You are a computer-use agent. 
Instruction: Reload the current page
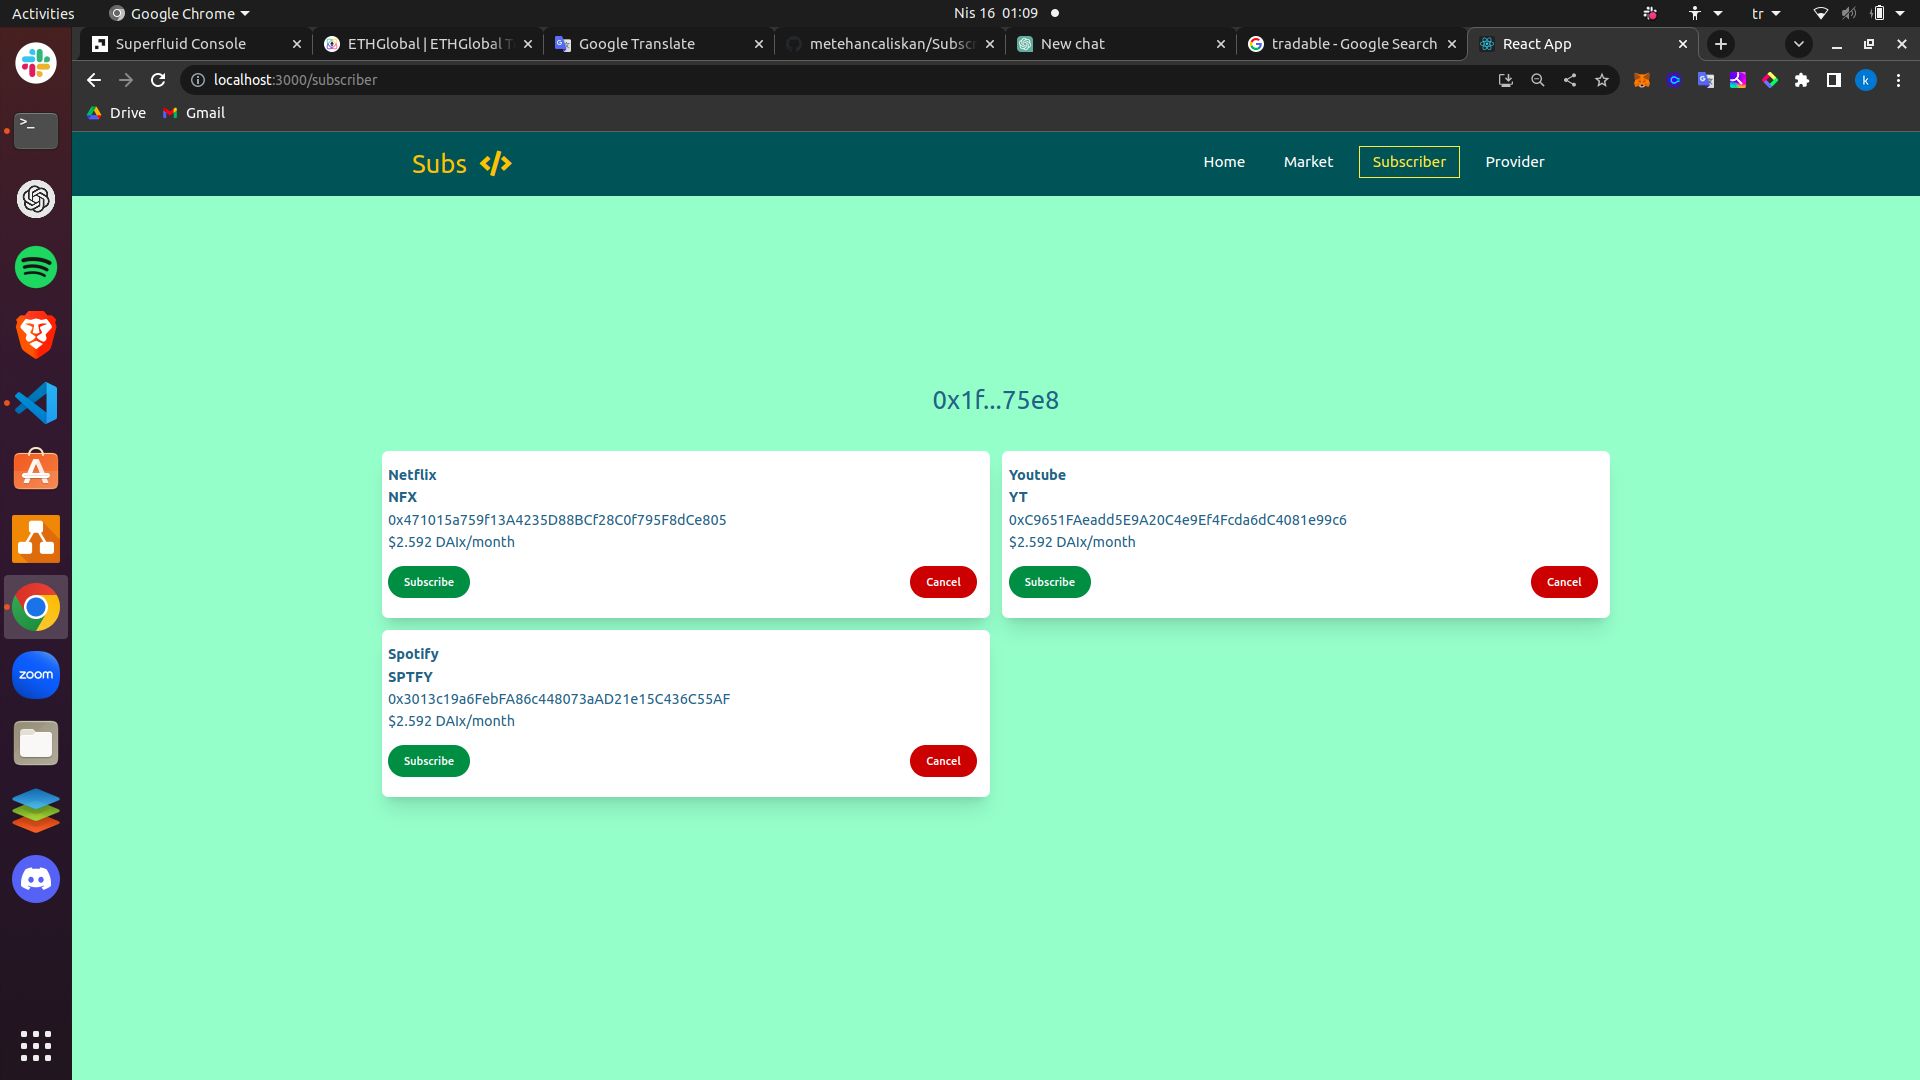158,80
